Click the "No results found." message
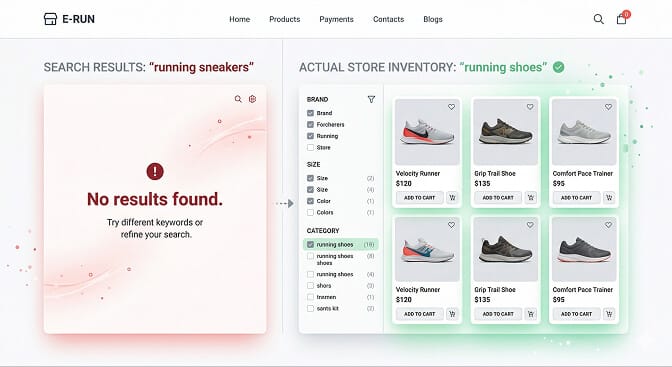The width and height of the screenshot is (672, 367). point(155,199)
